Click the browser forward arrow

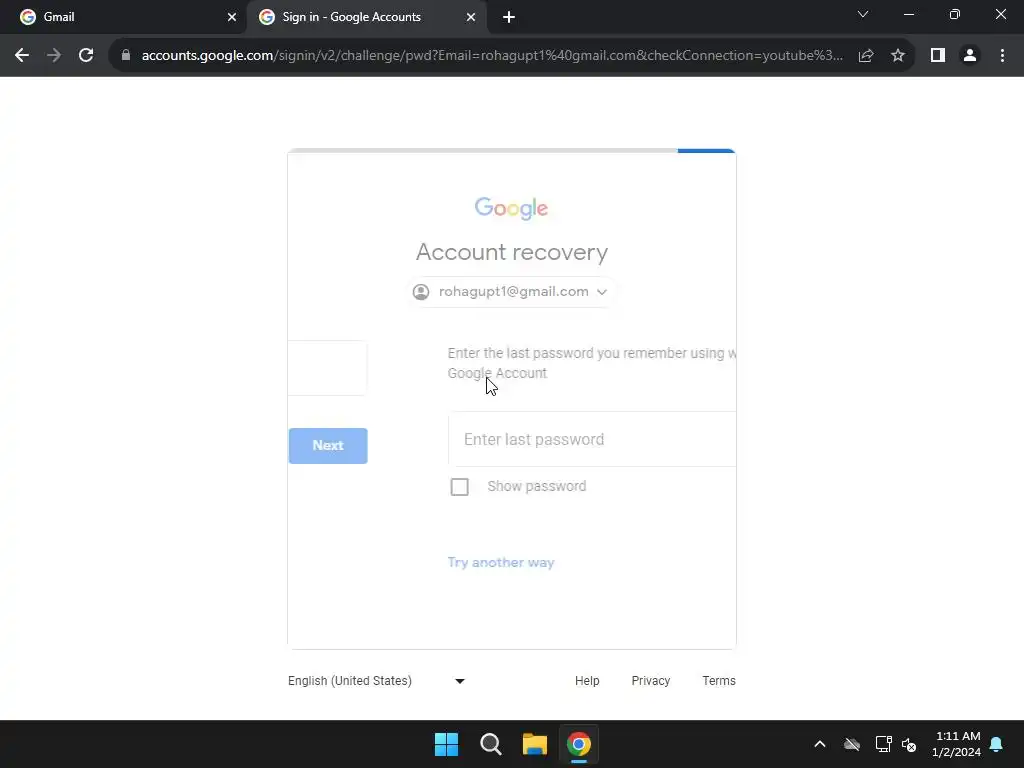pyautogui.click(x=54, y=56)
